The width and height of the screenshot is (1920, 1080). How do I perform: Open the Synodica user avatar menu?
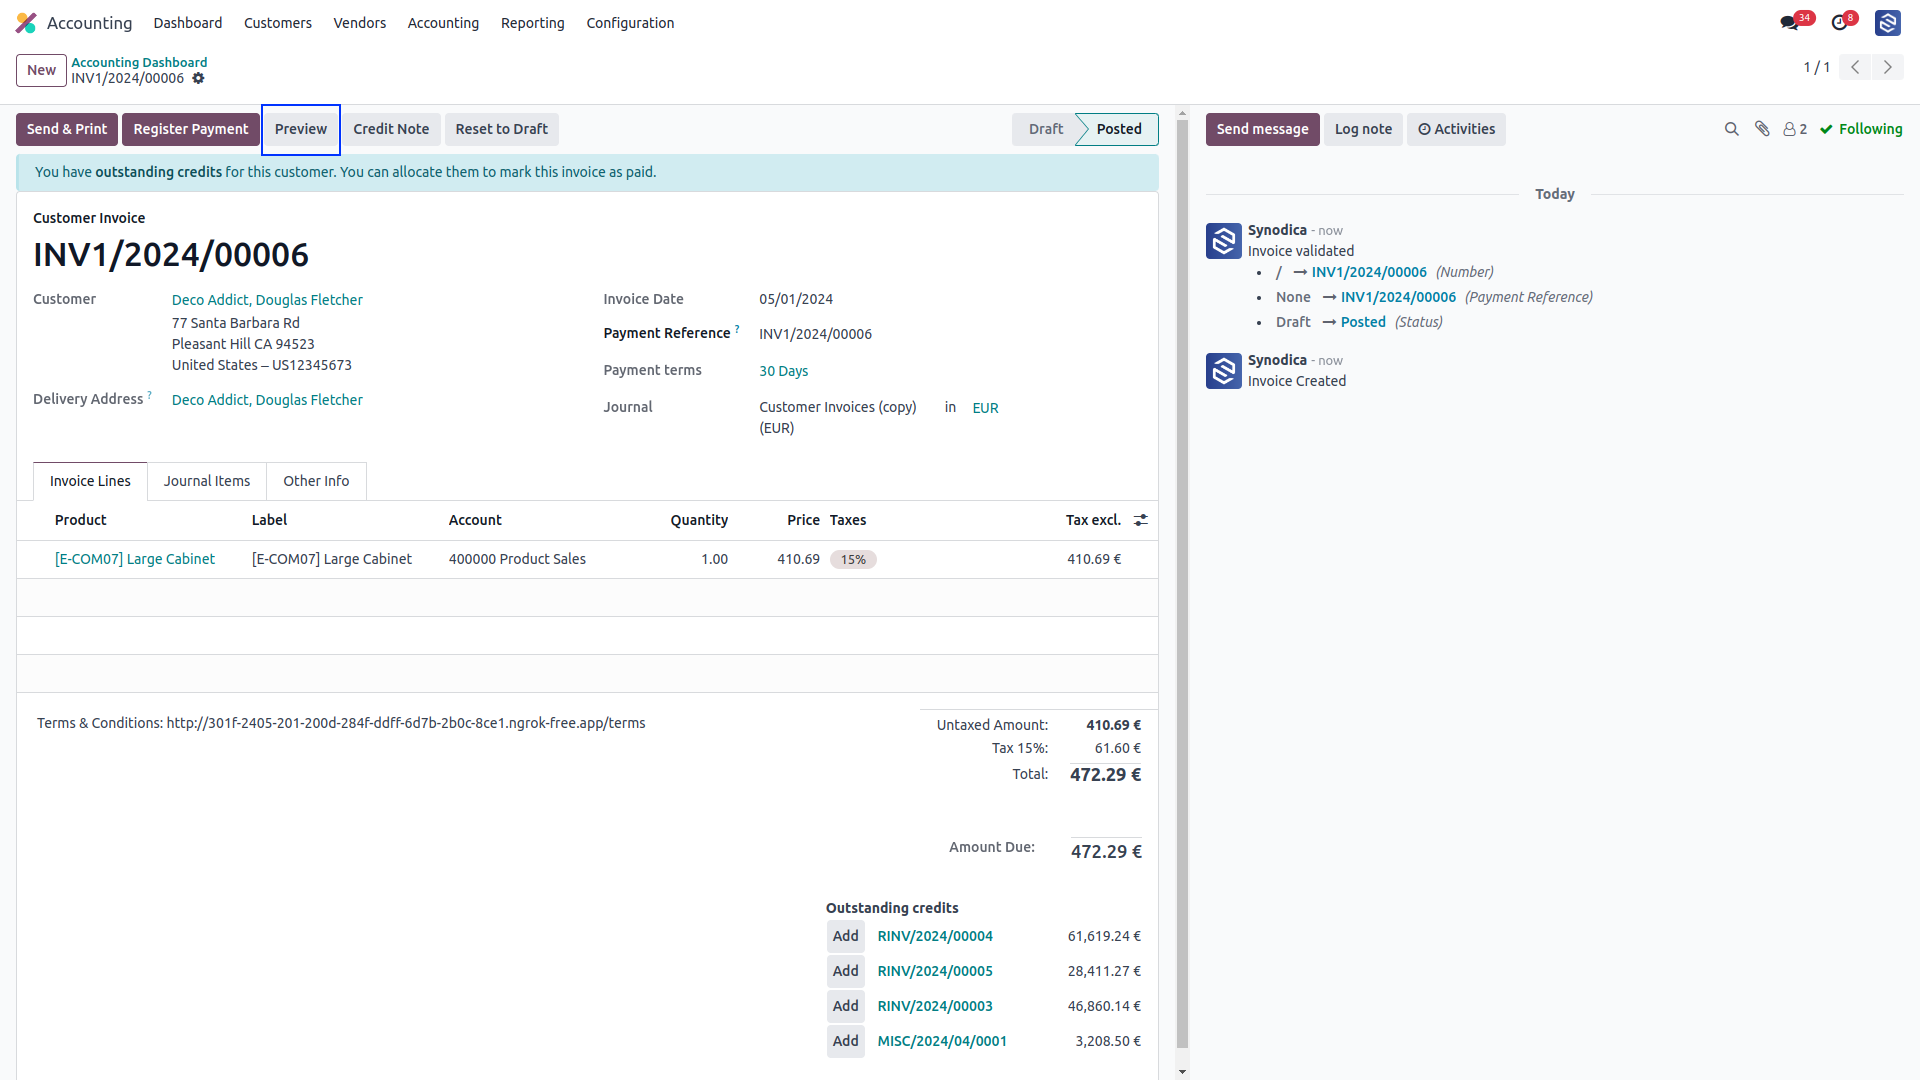(x=1888, y=23)
